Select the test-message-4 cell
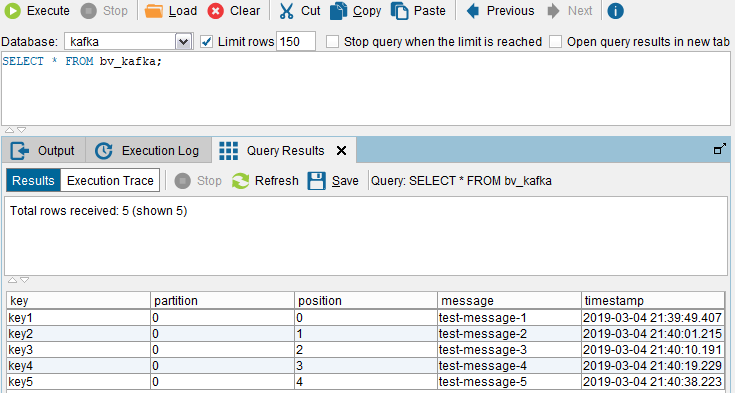The height and width of the screenshot is (393, 735). (x=509, y=366)
